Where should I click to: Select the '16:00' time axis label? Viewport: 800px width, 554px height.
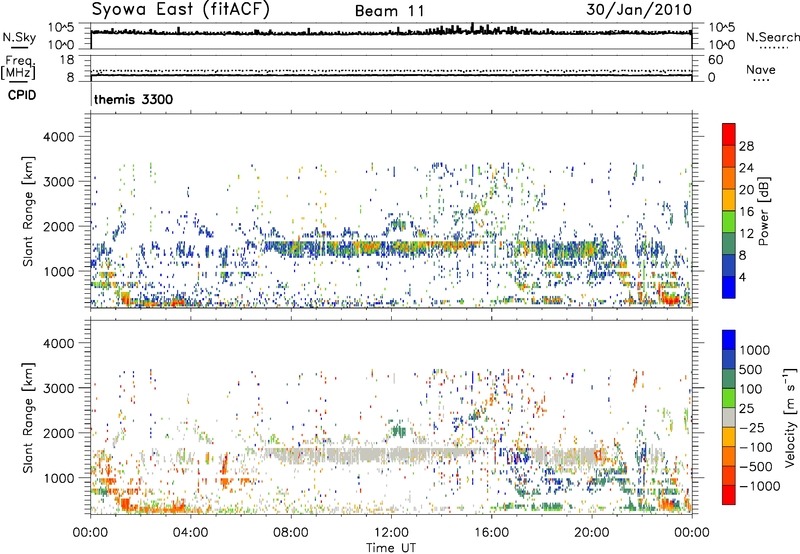pos(491,533)
